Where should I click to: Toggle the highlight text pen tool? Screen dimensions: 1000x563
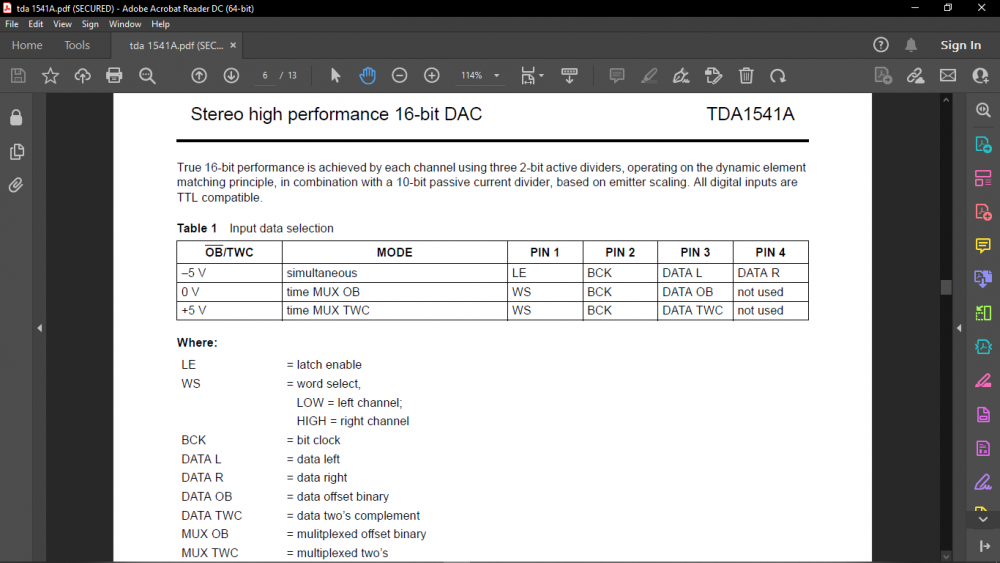[649, 76]
